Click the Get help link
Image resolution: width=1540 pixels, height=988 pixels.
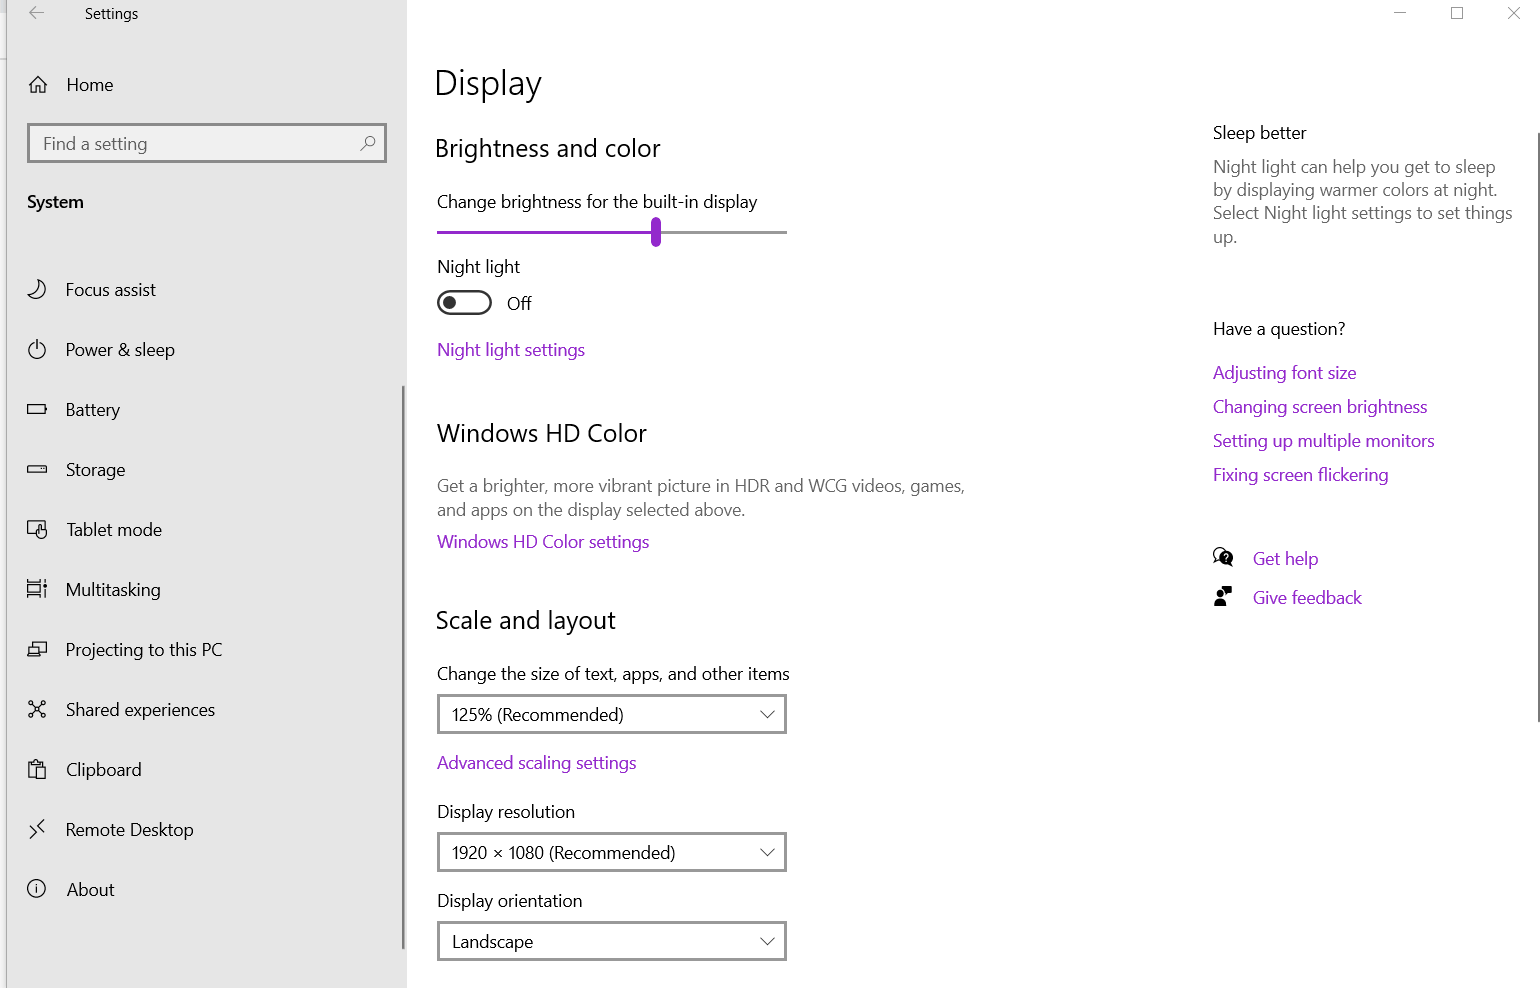click(x=1286, y=559)
